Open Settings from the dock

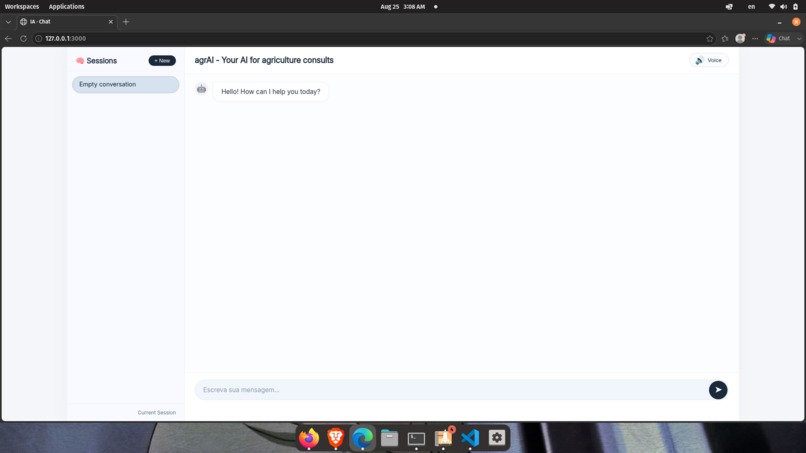(x=497, y=438)
